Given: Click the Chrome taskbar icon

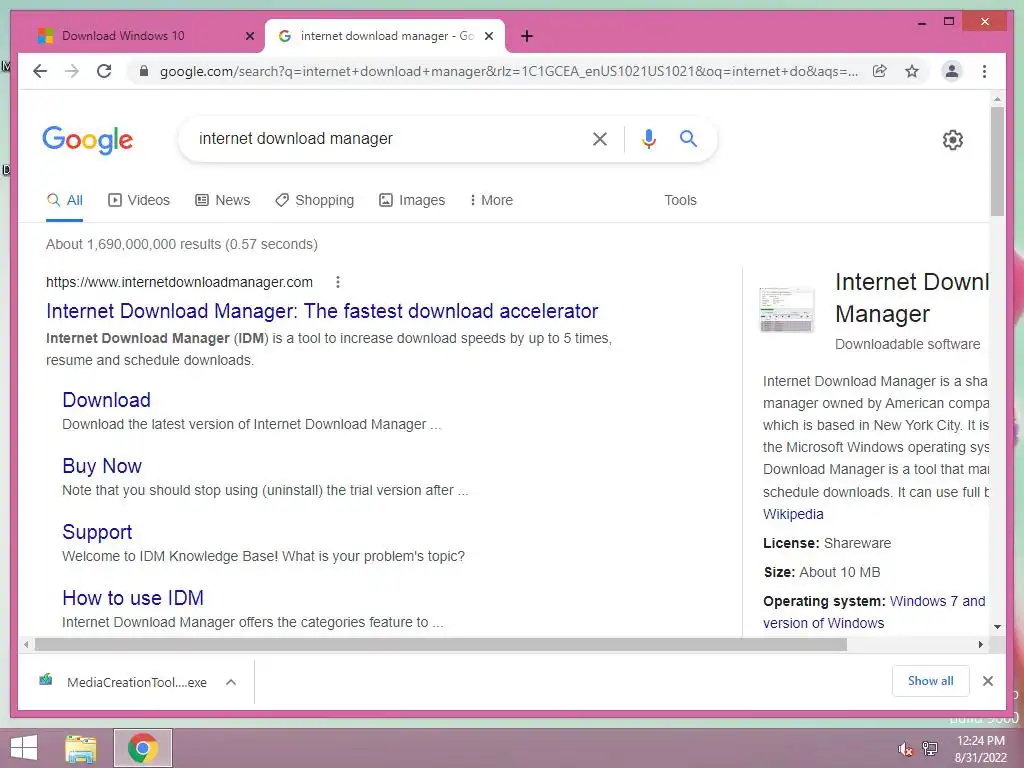Looking at the screenshot, I should pyautogui.click(x=143, y=748).
